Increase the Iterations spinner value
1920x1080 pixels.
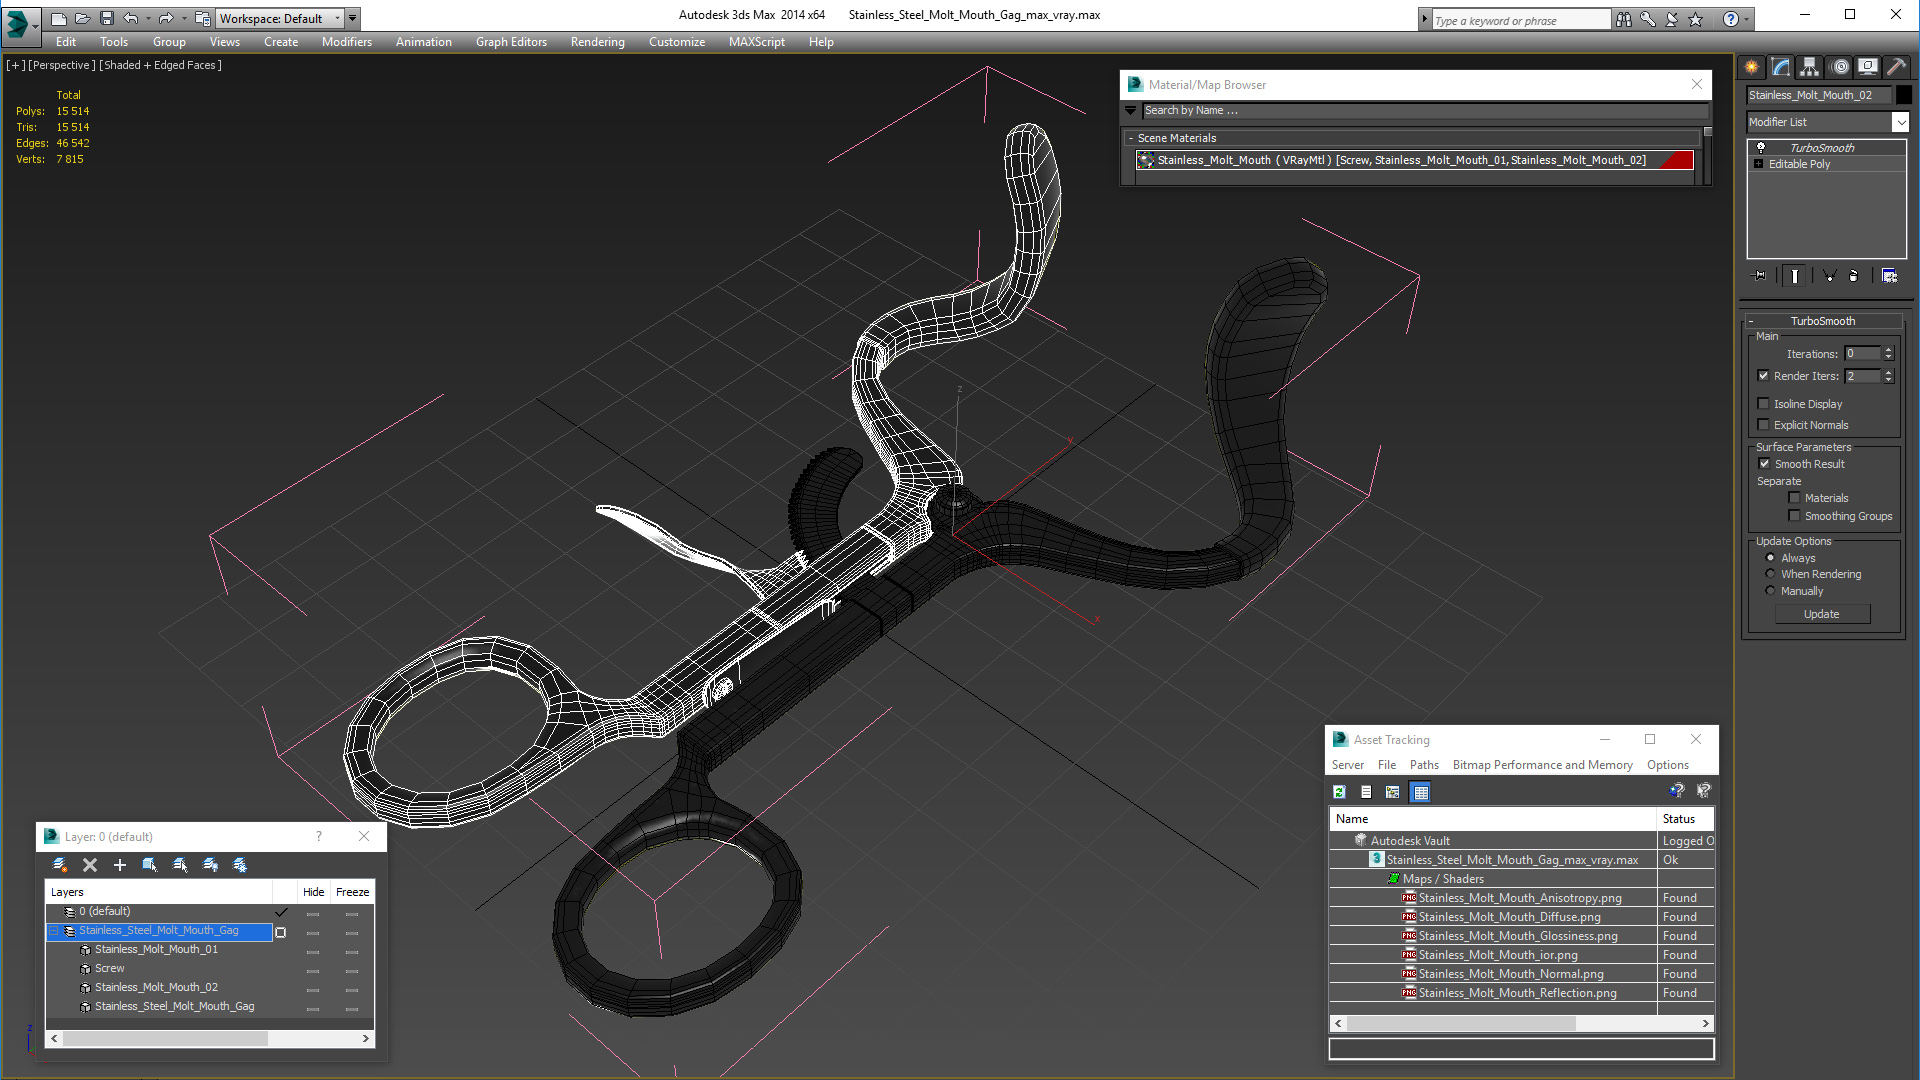(x=1888, y=350)
